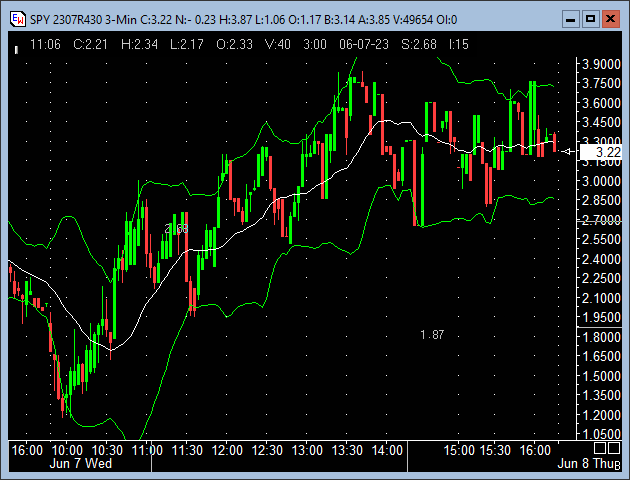The image size is (630, 480).
Task: Click the 2.4000 price axis label
Action: click(601, 259)
